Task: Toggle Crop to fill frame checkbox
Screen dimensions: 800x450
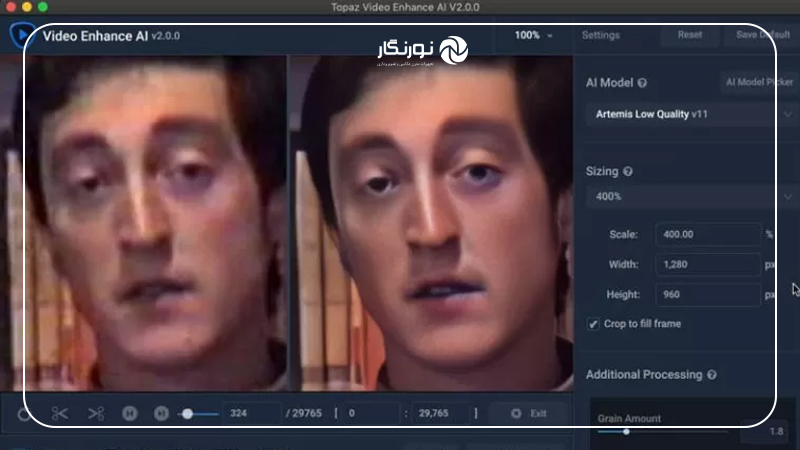Action: pyautogui.click(x=593, y=324)
